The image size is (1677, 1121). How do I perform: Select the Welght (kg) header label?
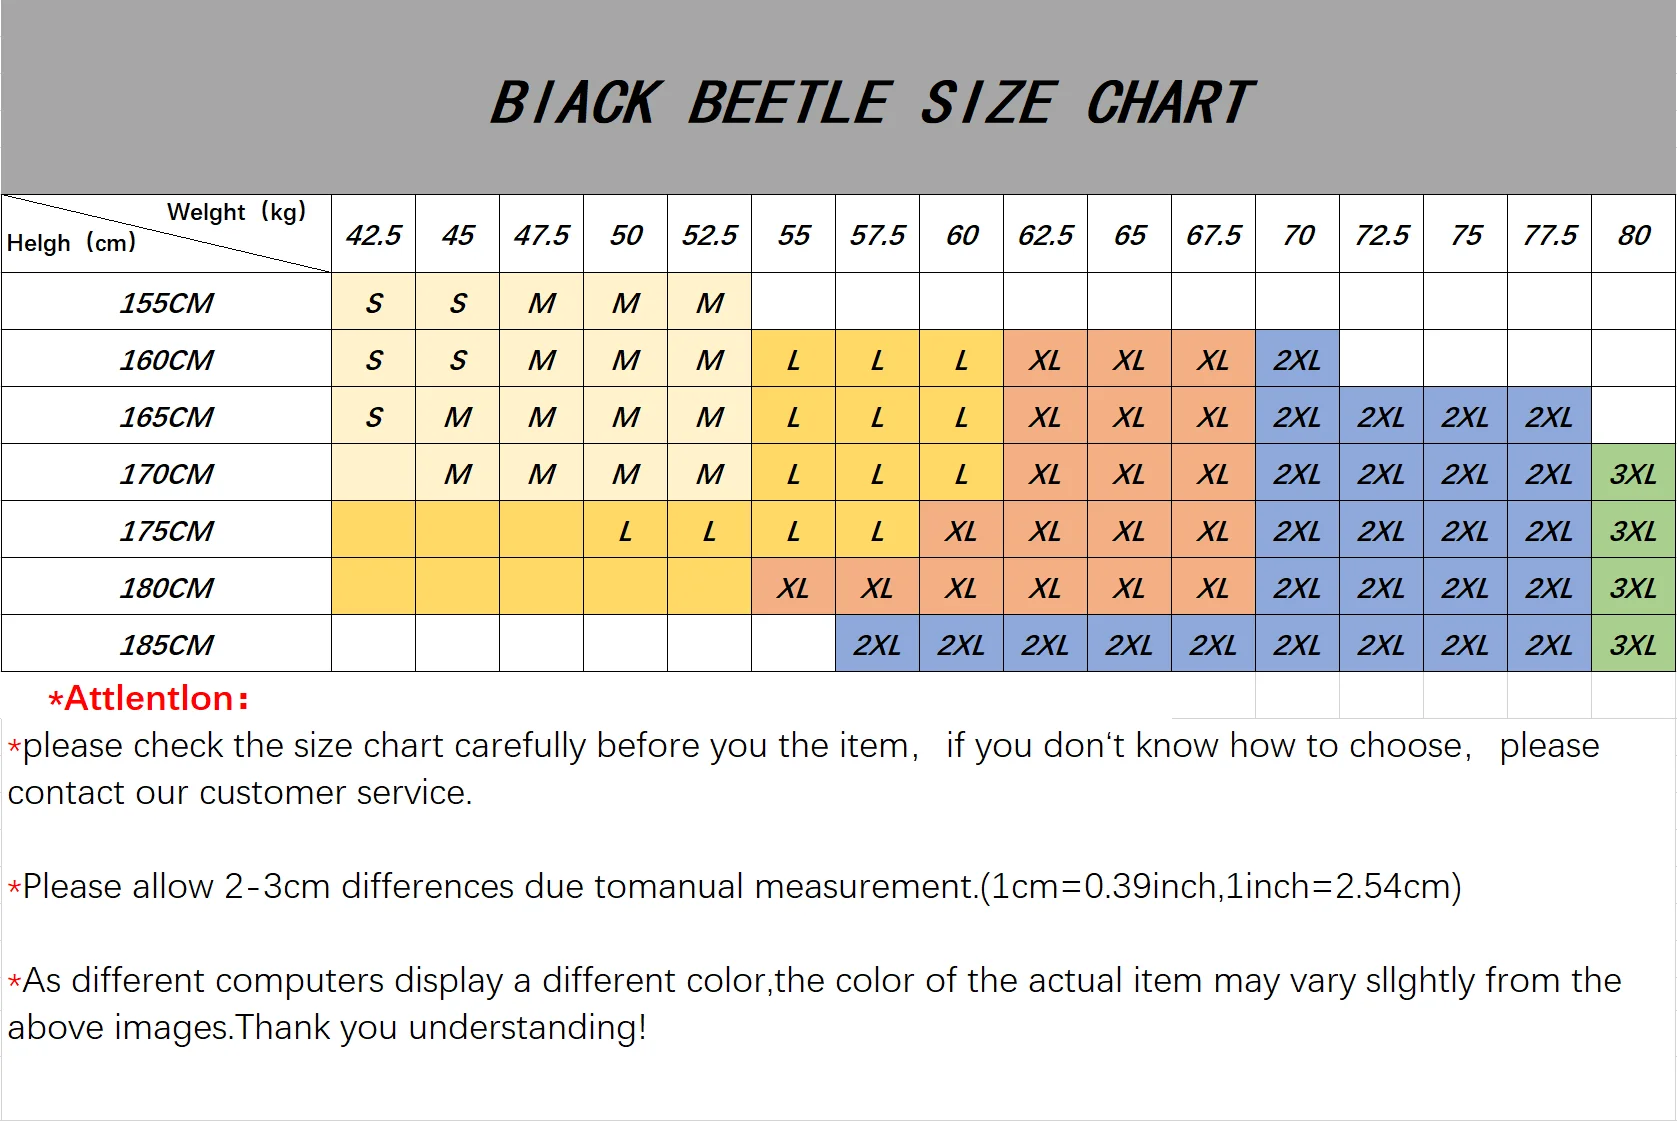click(236, 212)
